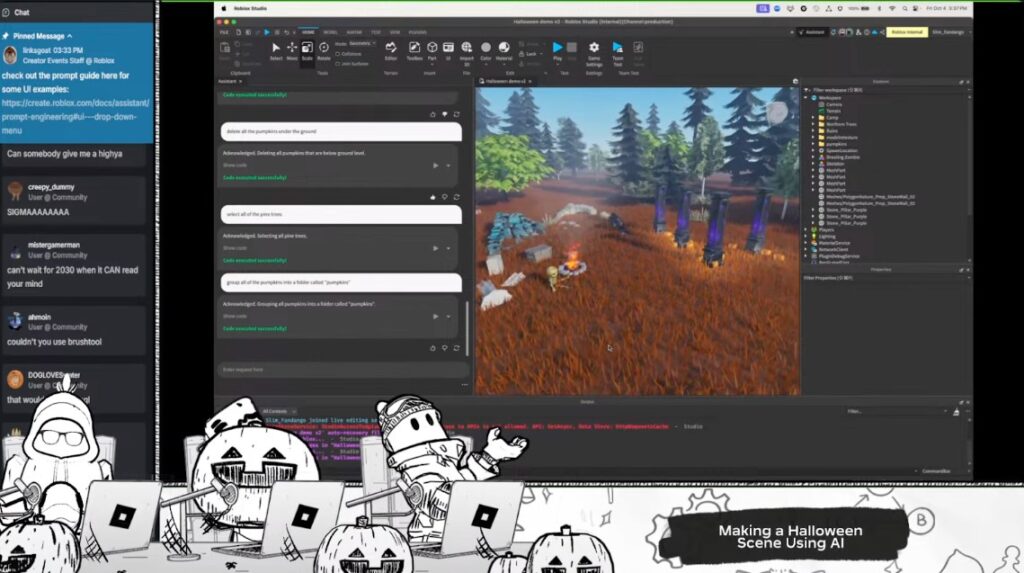Activate the Rotate tool
The image size is (1024, 573).
tap(323, 51)
